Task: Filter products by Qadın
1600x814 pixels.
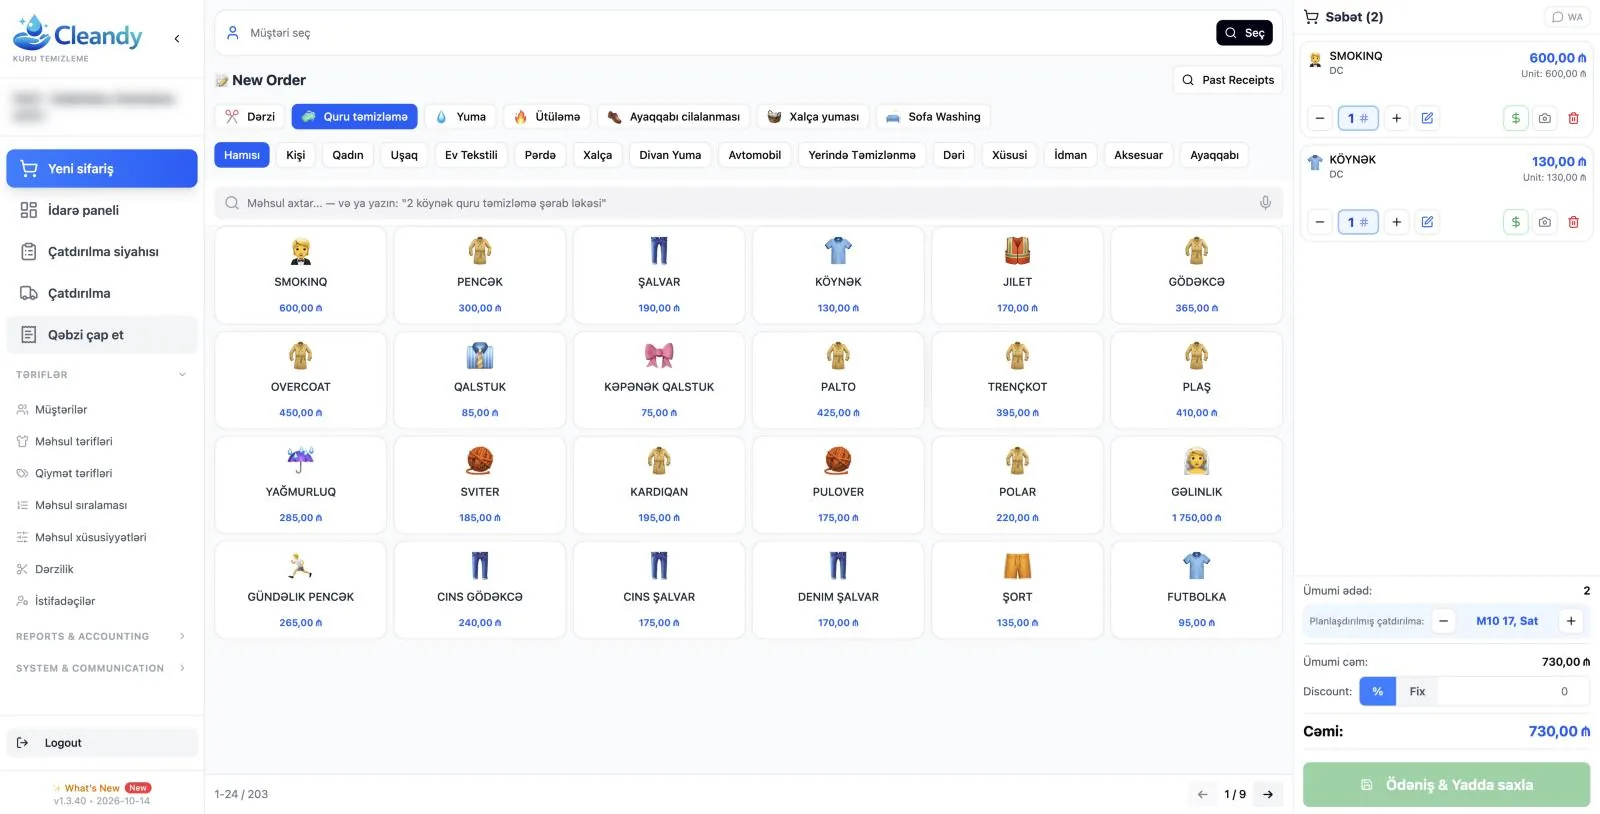Action: click(x=348, y=155)
